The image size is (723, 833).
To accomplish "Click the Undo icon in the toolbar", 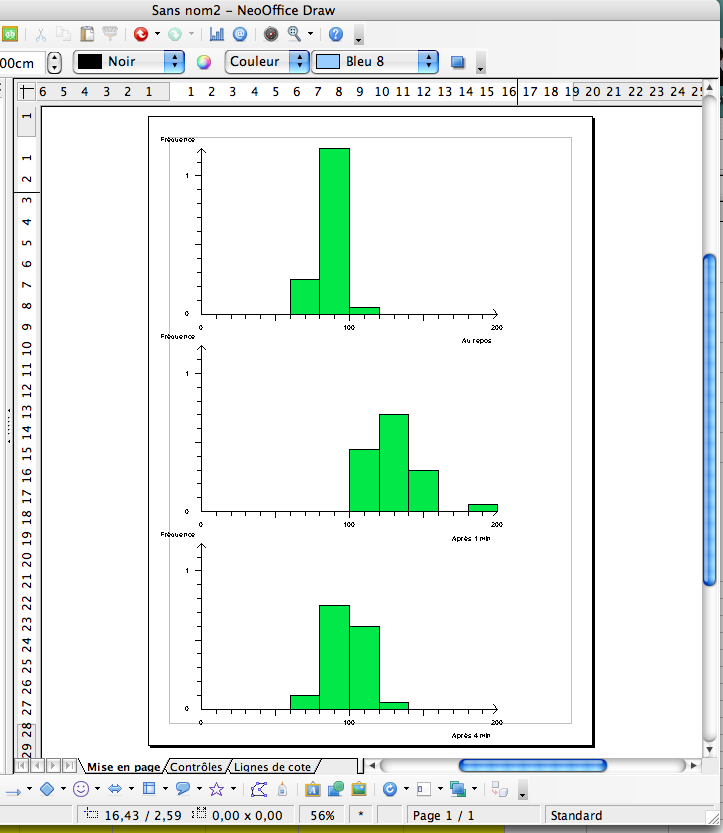I will (140, 34).
